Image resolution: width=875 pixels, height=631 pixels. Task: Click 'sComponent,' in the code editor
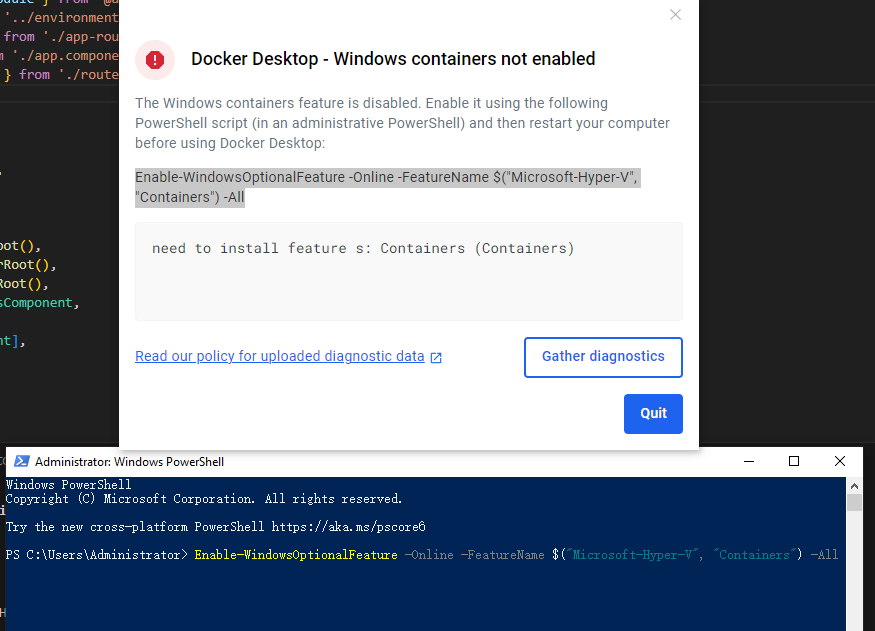[39, 303]
